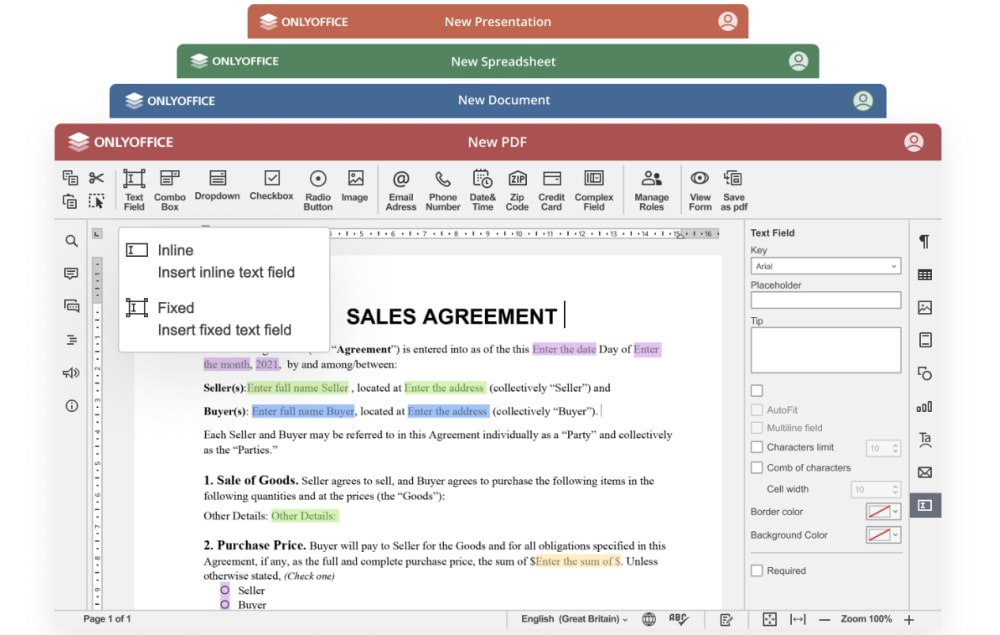Toggle the unlabeled checkbox below Tip box

[757, 391]
